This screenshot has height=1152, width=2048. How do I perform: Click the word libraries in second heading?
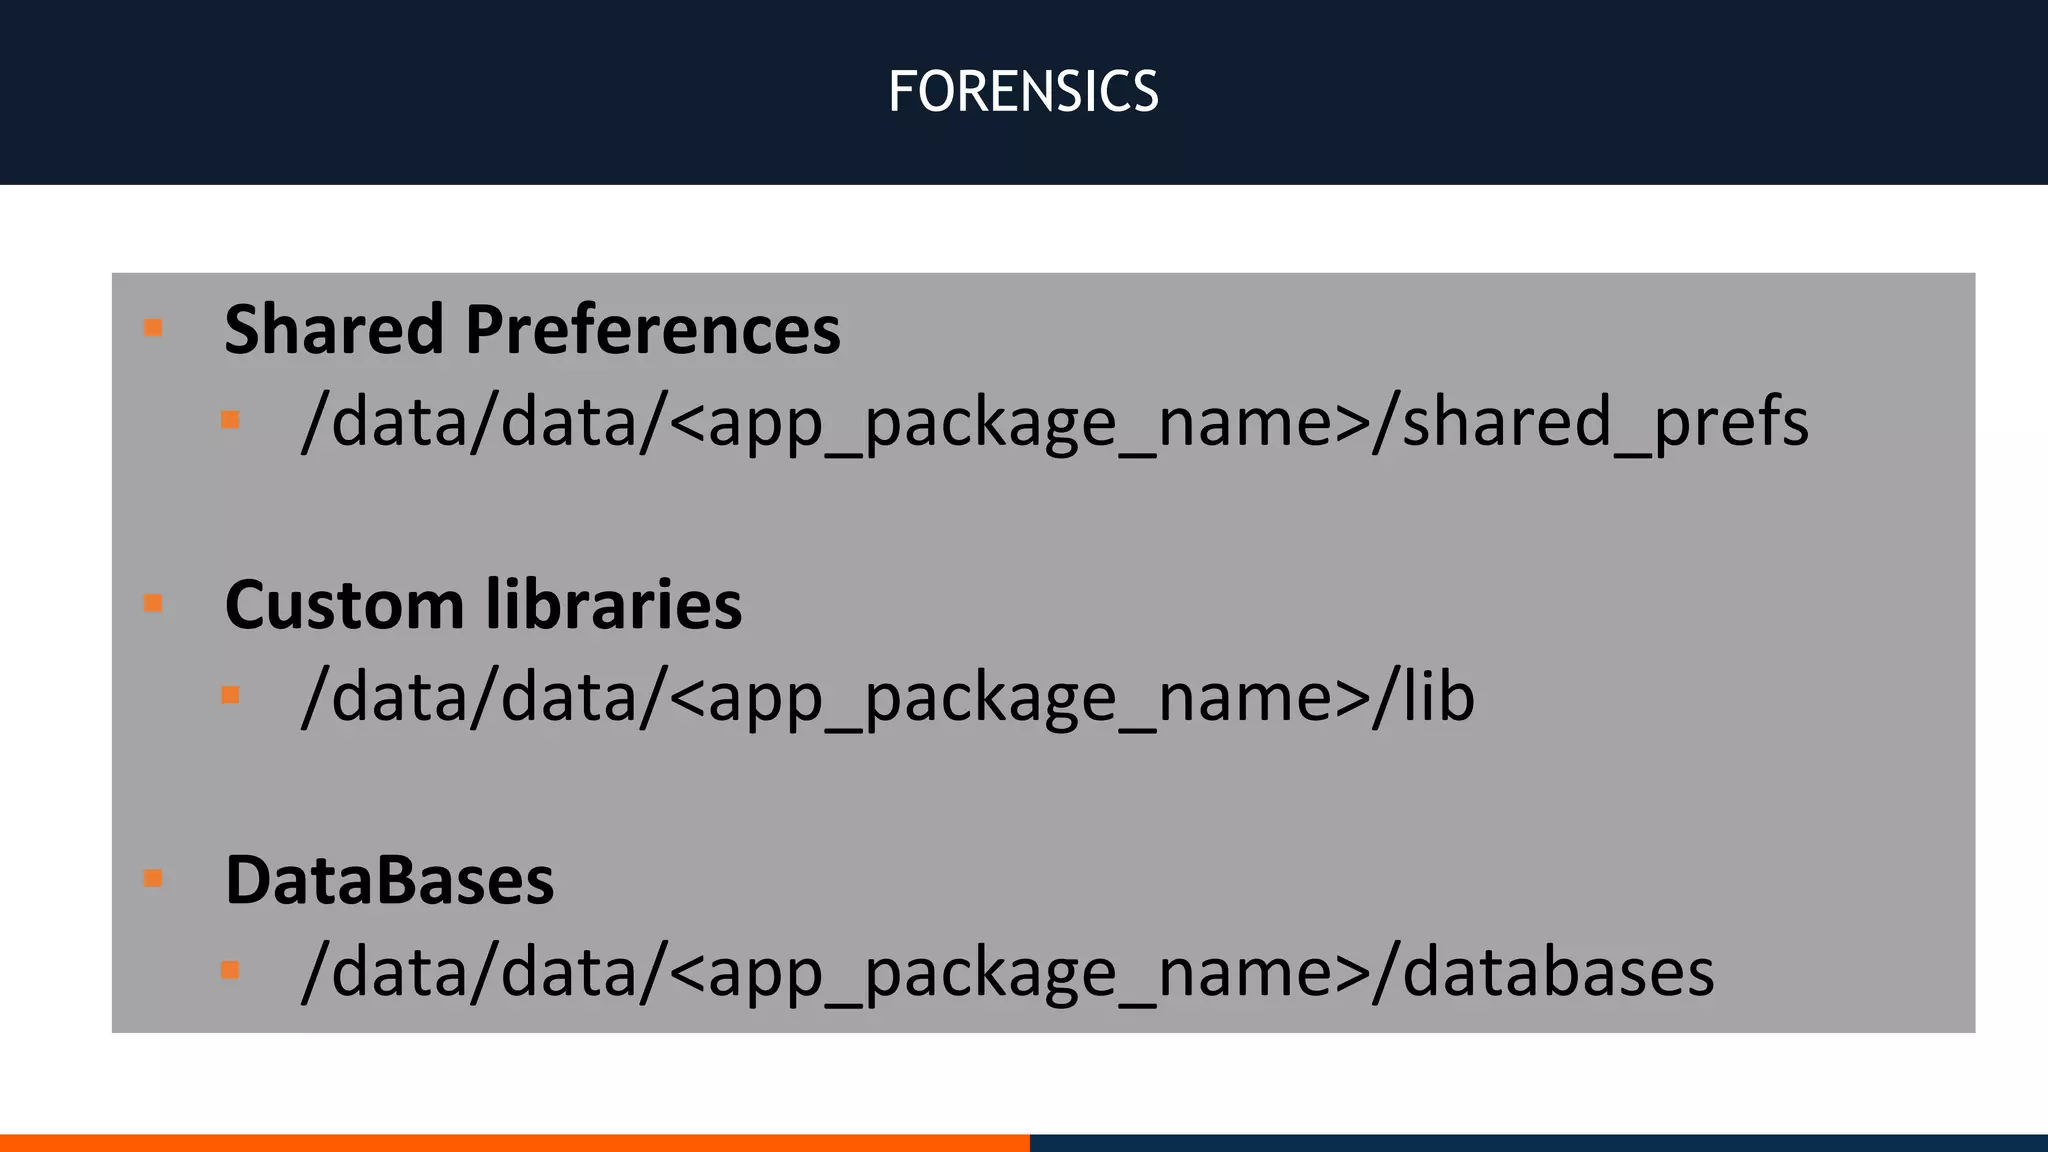614,604
